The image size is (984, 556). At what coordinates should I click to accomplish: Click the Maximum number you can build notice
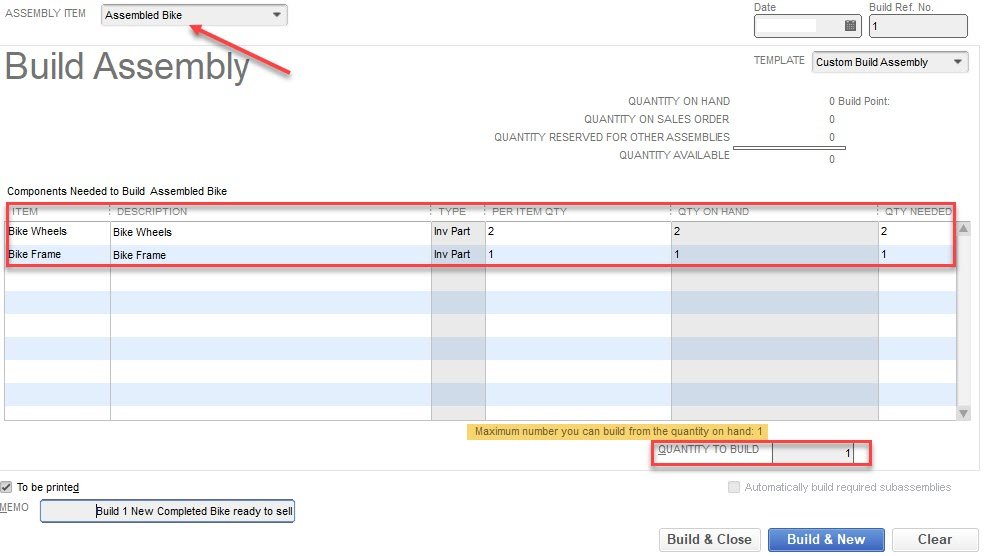(x=618, y=432)
